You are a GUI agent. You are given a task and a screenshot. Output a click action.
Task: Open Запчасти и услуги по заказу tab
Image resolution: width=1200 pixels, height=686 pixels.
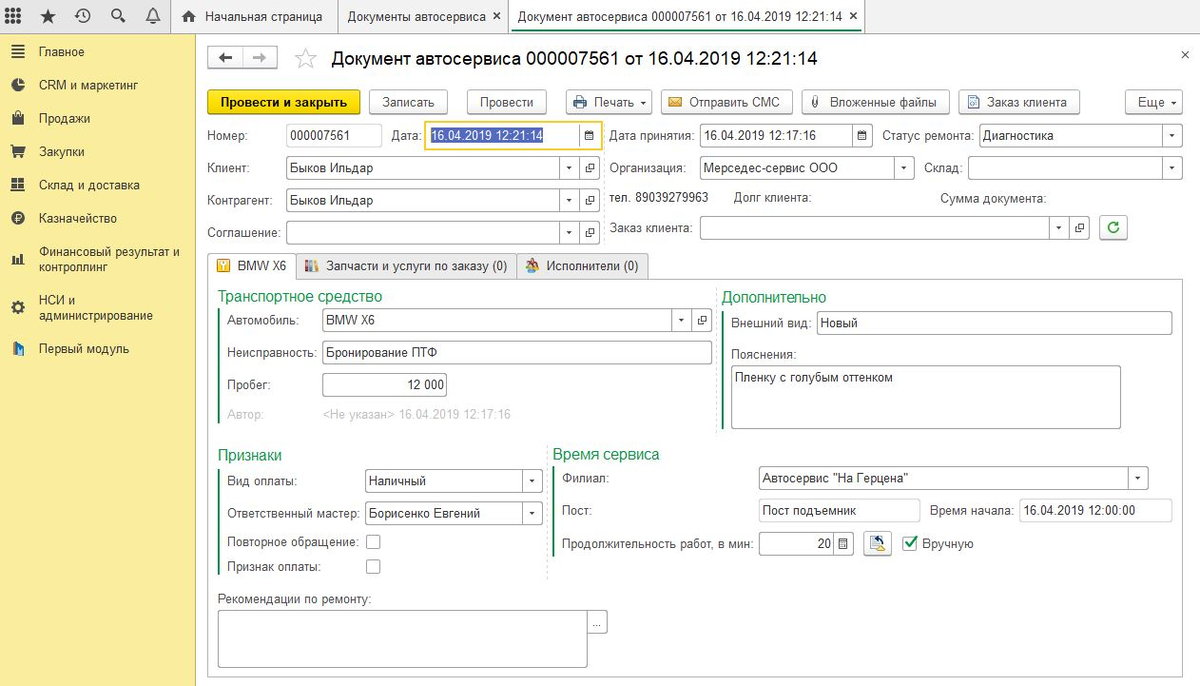coord(406,266)
